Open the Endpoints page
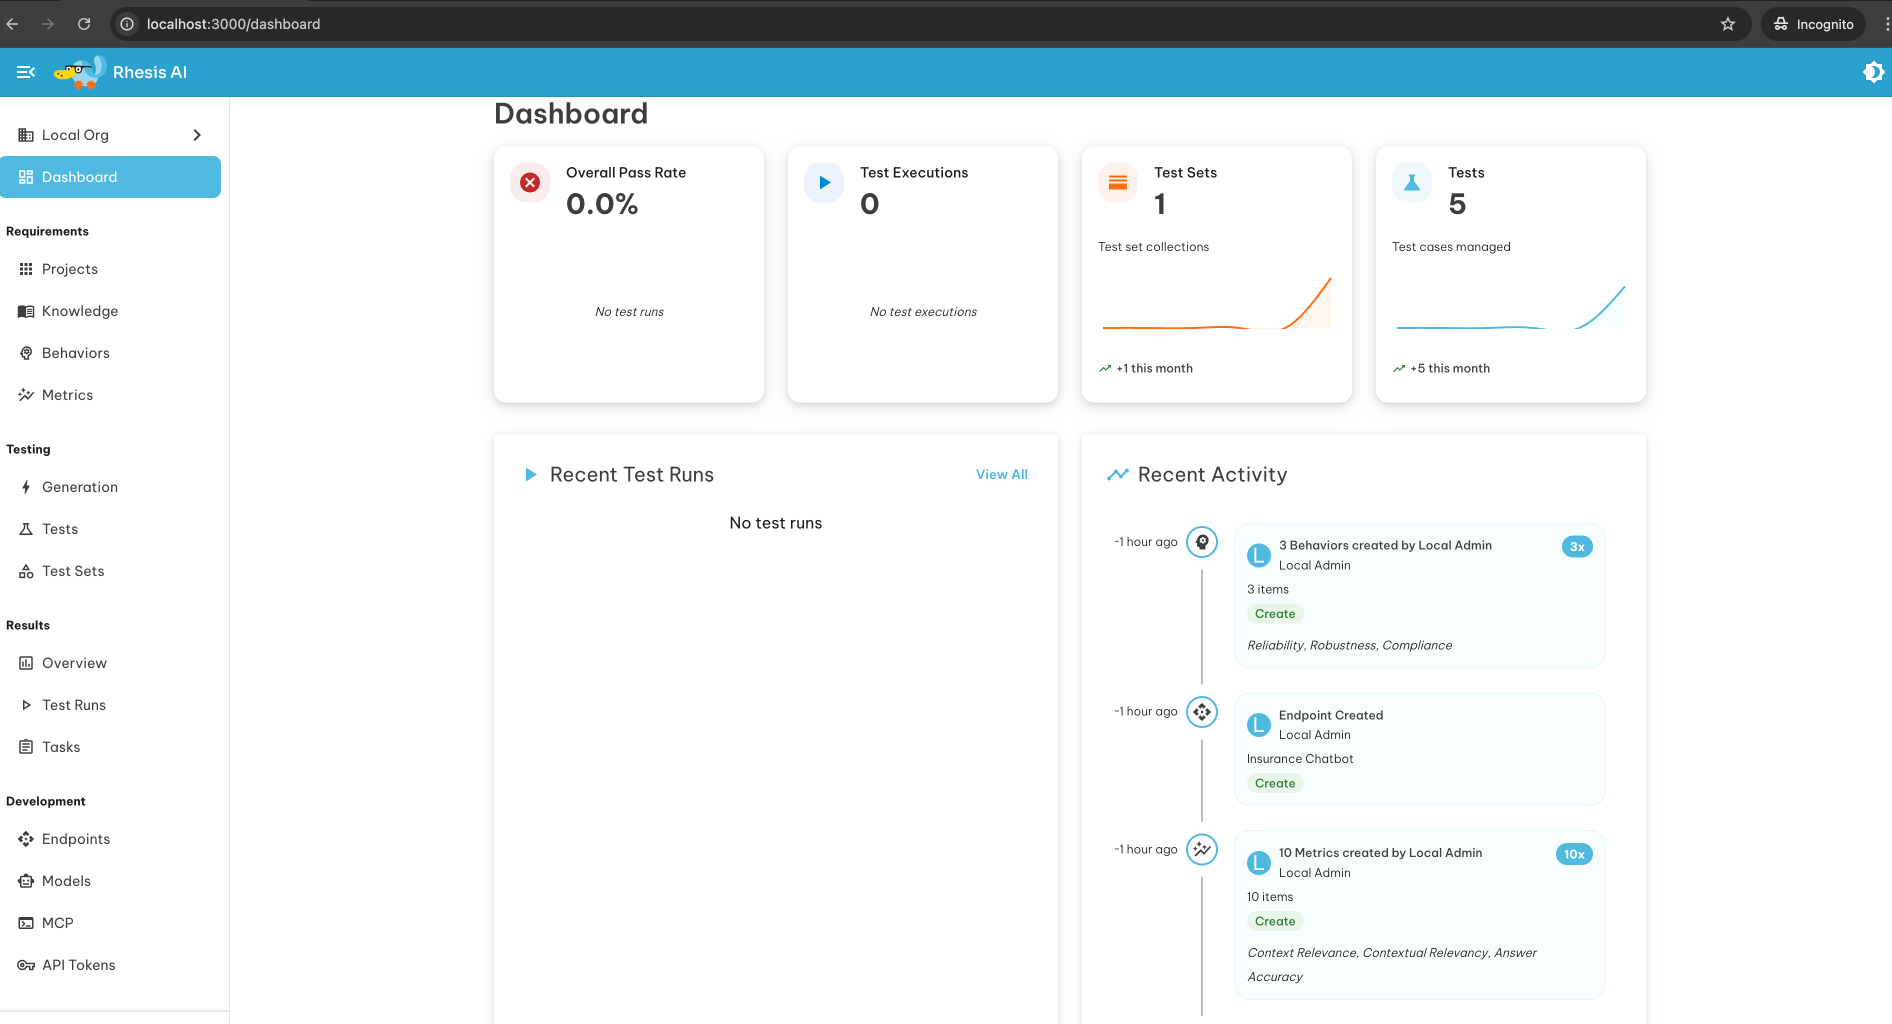Screen dimensions: 1892x1024 pos(76,838)
